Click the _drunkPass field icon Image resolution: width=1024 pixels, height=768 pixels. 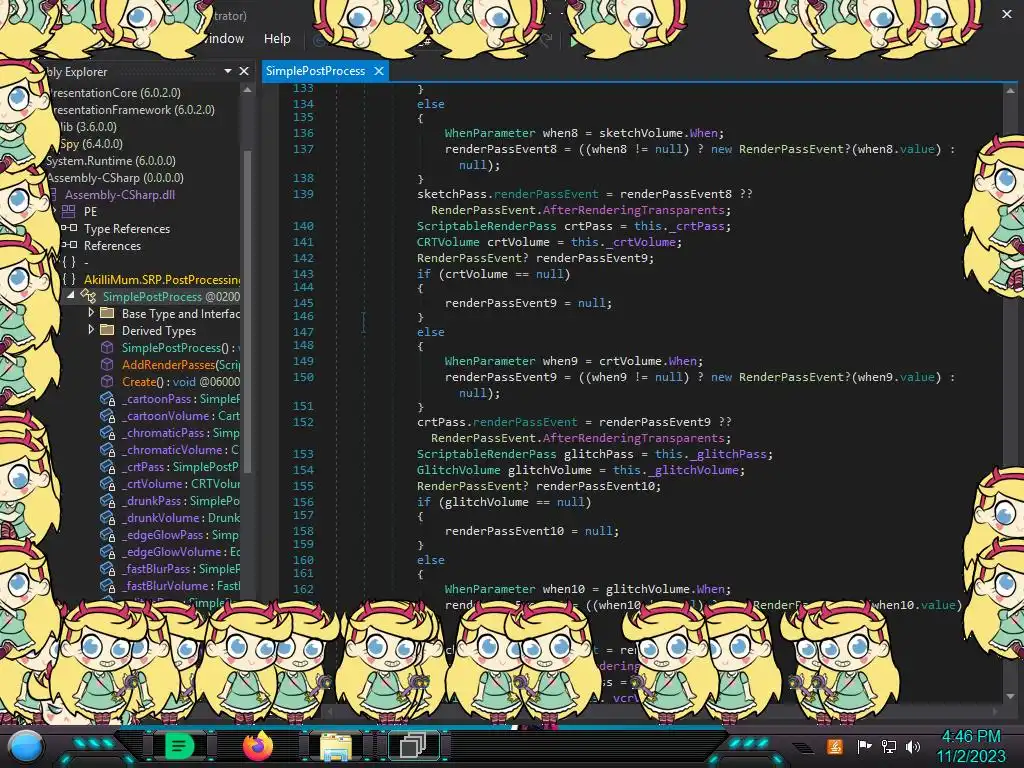coord(108,500)
